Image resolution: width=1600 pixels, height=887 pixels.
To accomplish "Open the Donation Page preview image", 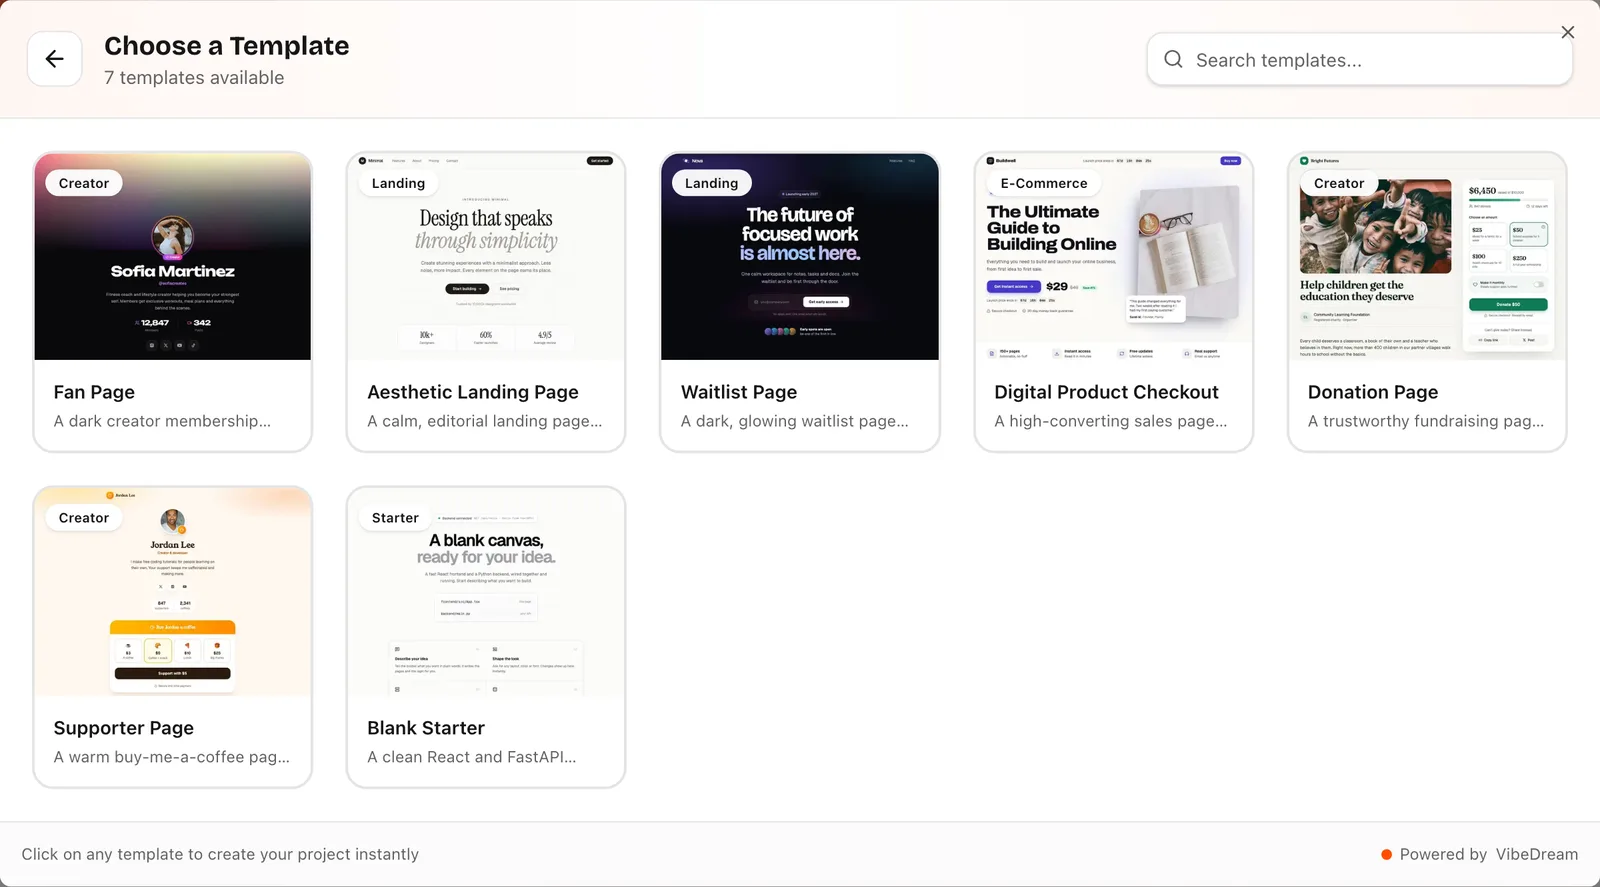I will click(x=1427, y=257).
